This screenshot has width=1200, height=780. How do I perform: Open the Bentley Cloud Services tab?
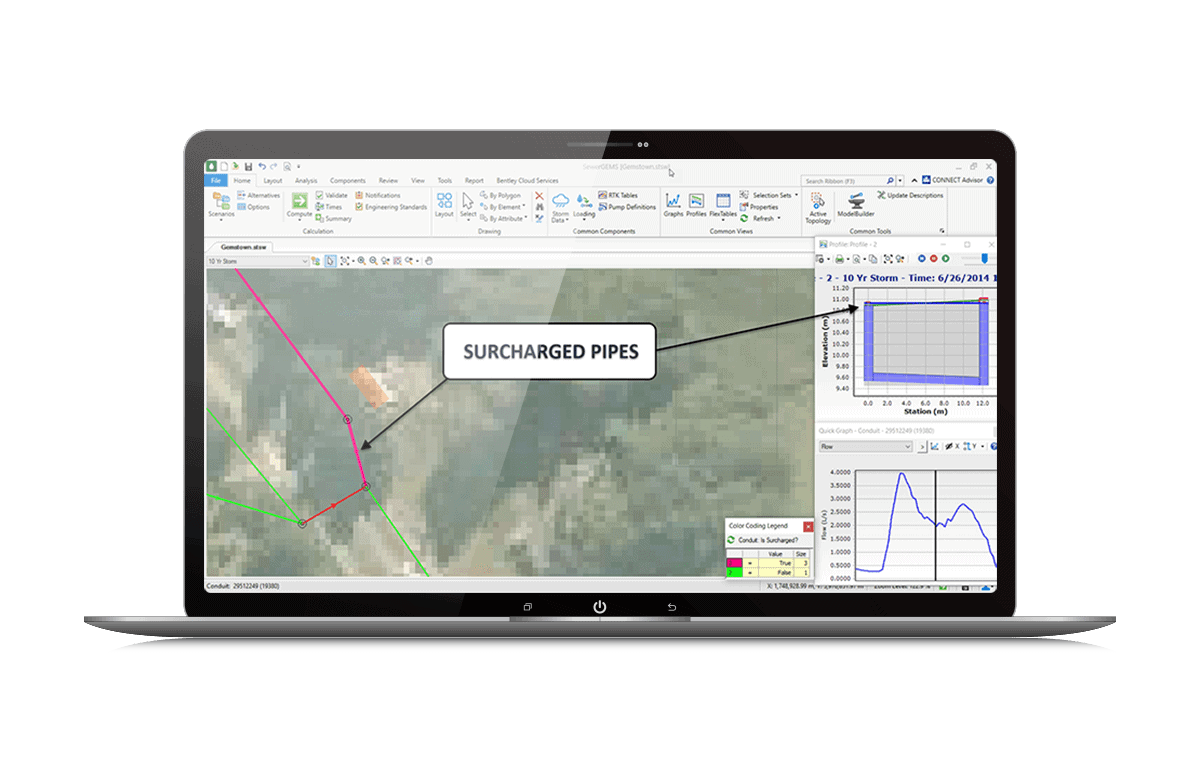tap(526, 181)
